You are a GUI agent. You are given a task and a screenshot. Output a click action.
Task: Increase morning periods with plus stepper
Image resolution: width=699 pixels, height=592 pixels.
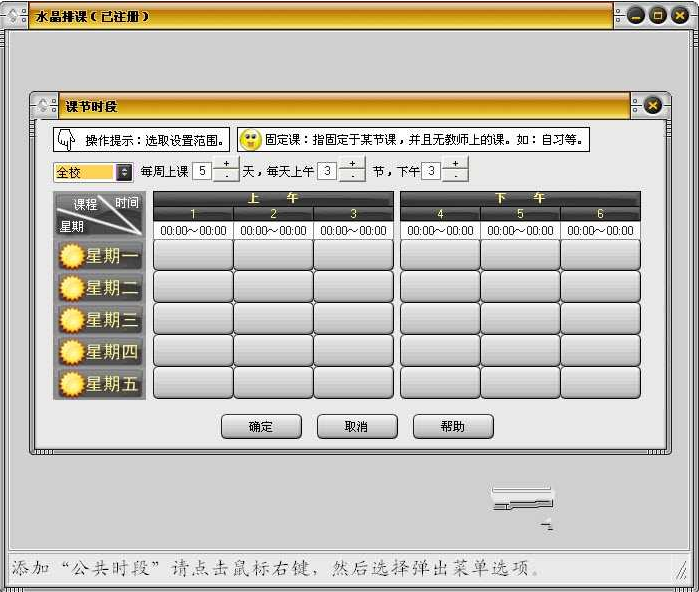pos(352,163)
